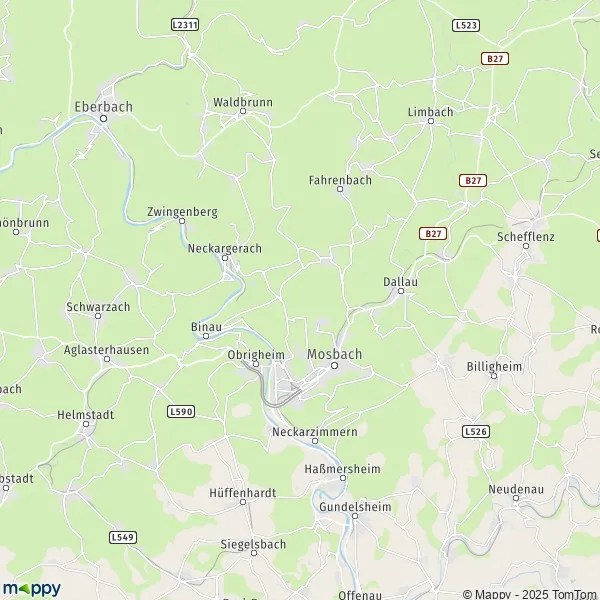Select the L2311 road shield

pyautogui.click(x=185, y=25)
